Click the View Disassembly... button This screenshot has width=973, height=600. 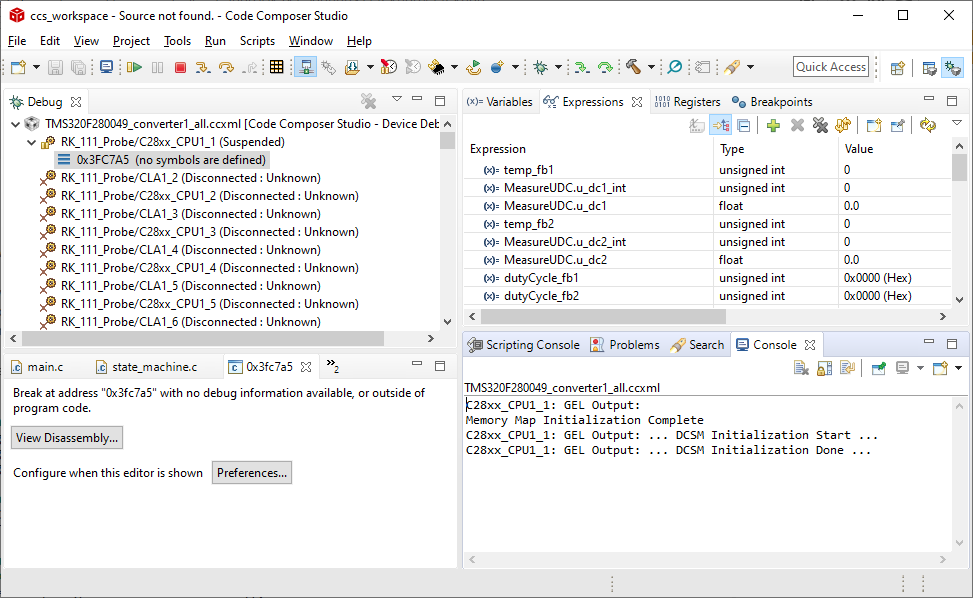[x=67, y=438]
